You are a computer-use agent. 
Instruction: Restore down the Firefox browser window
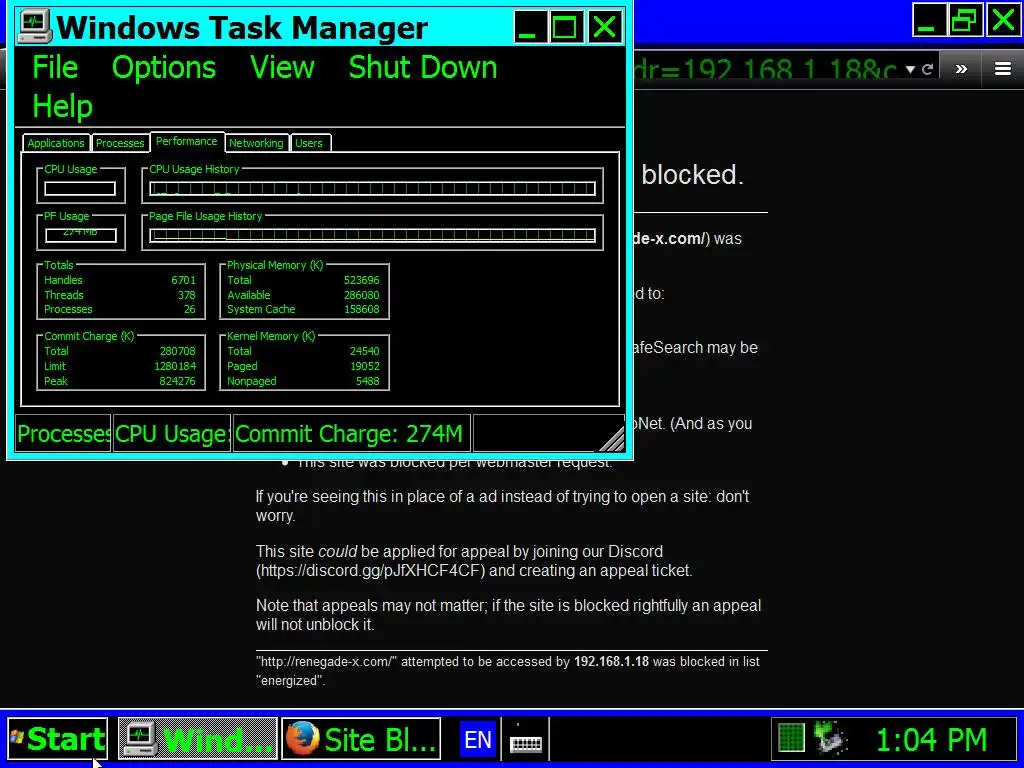(x=966, y=20)
